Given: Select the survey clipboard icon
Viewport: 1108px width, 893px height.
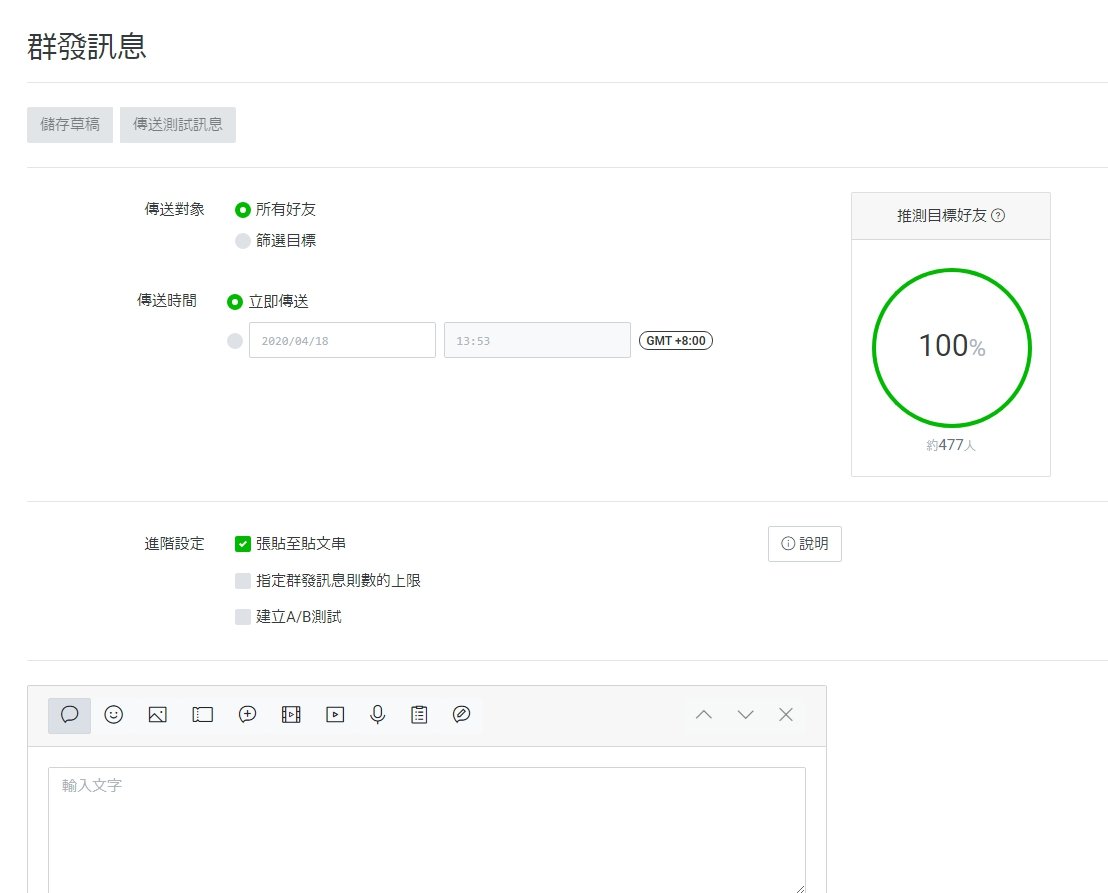Looking at the screenshot, I should point(419,715).
